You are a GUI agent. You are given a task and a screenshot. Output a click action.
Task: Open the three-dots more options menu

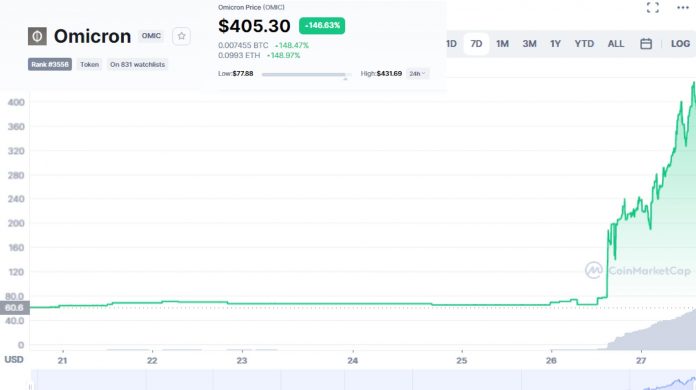[683, 8]
